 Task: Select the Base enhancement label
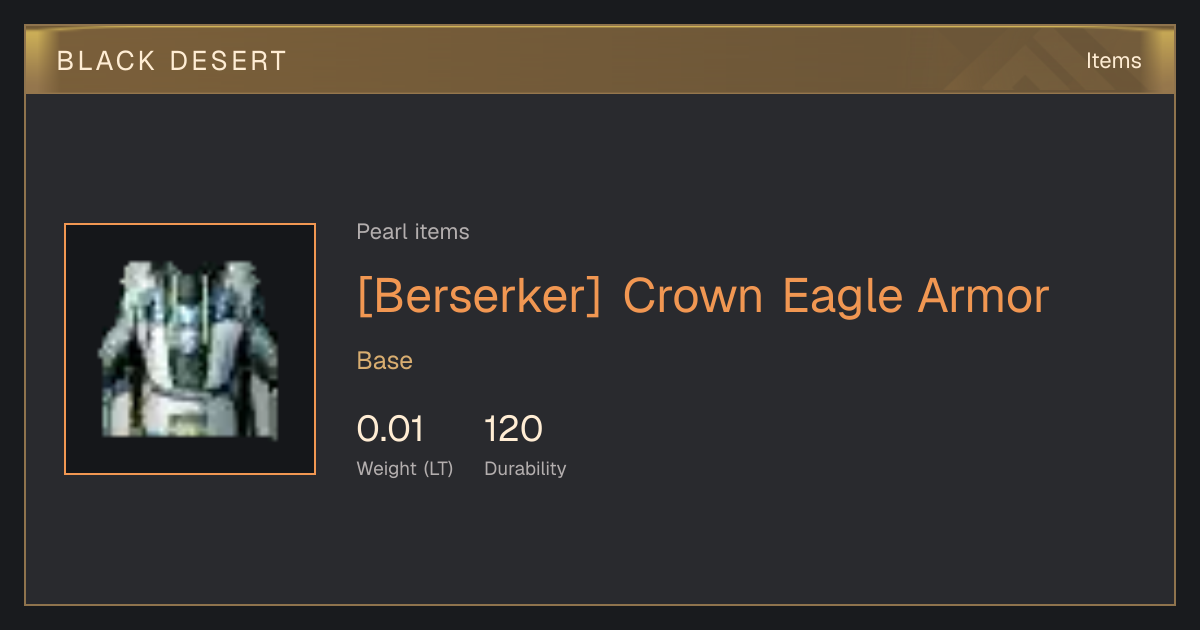tap(385, 361)
